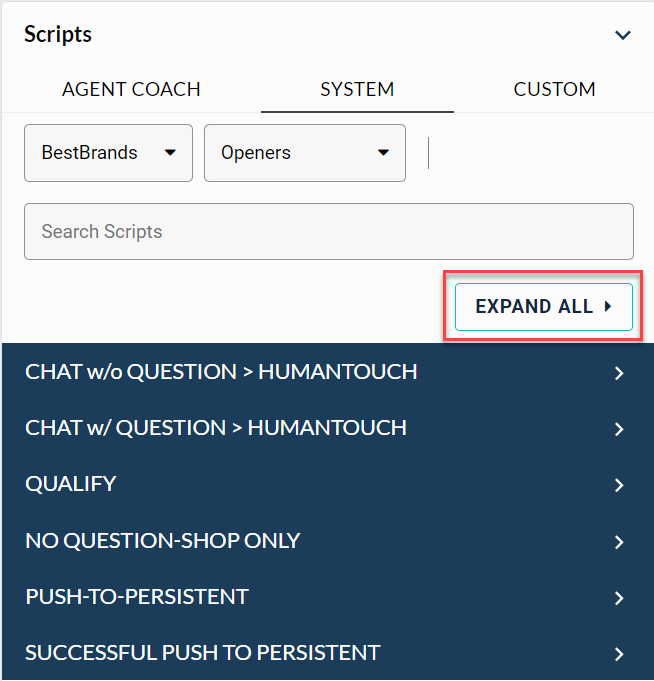Open the SUCCESSFUL PUSH TO PERSISTENT label

(x=203, y=653)
